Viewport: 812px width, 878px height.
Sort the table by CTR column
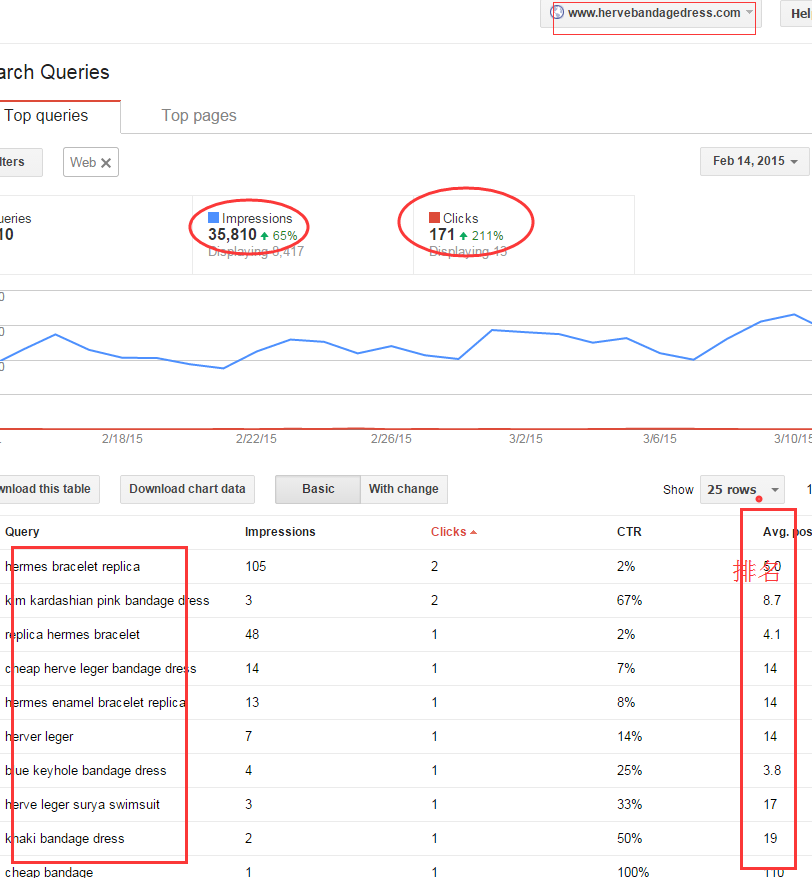(629, 532)
